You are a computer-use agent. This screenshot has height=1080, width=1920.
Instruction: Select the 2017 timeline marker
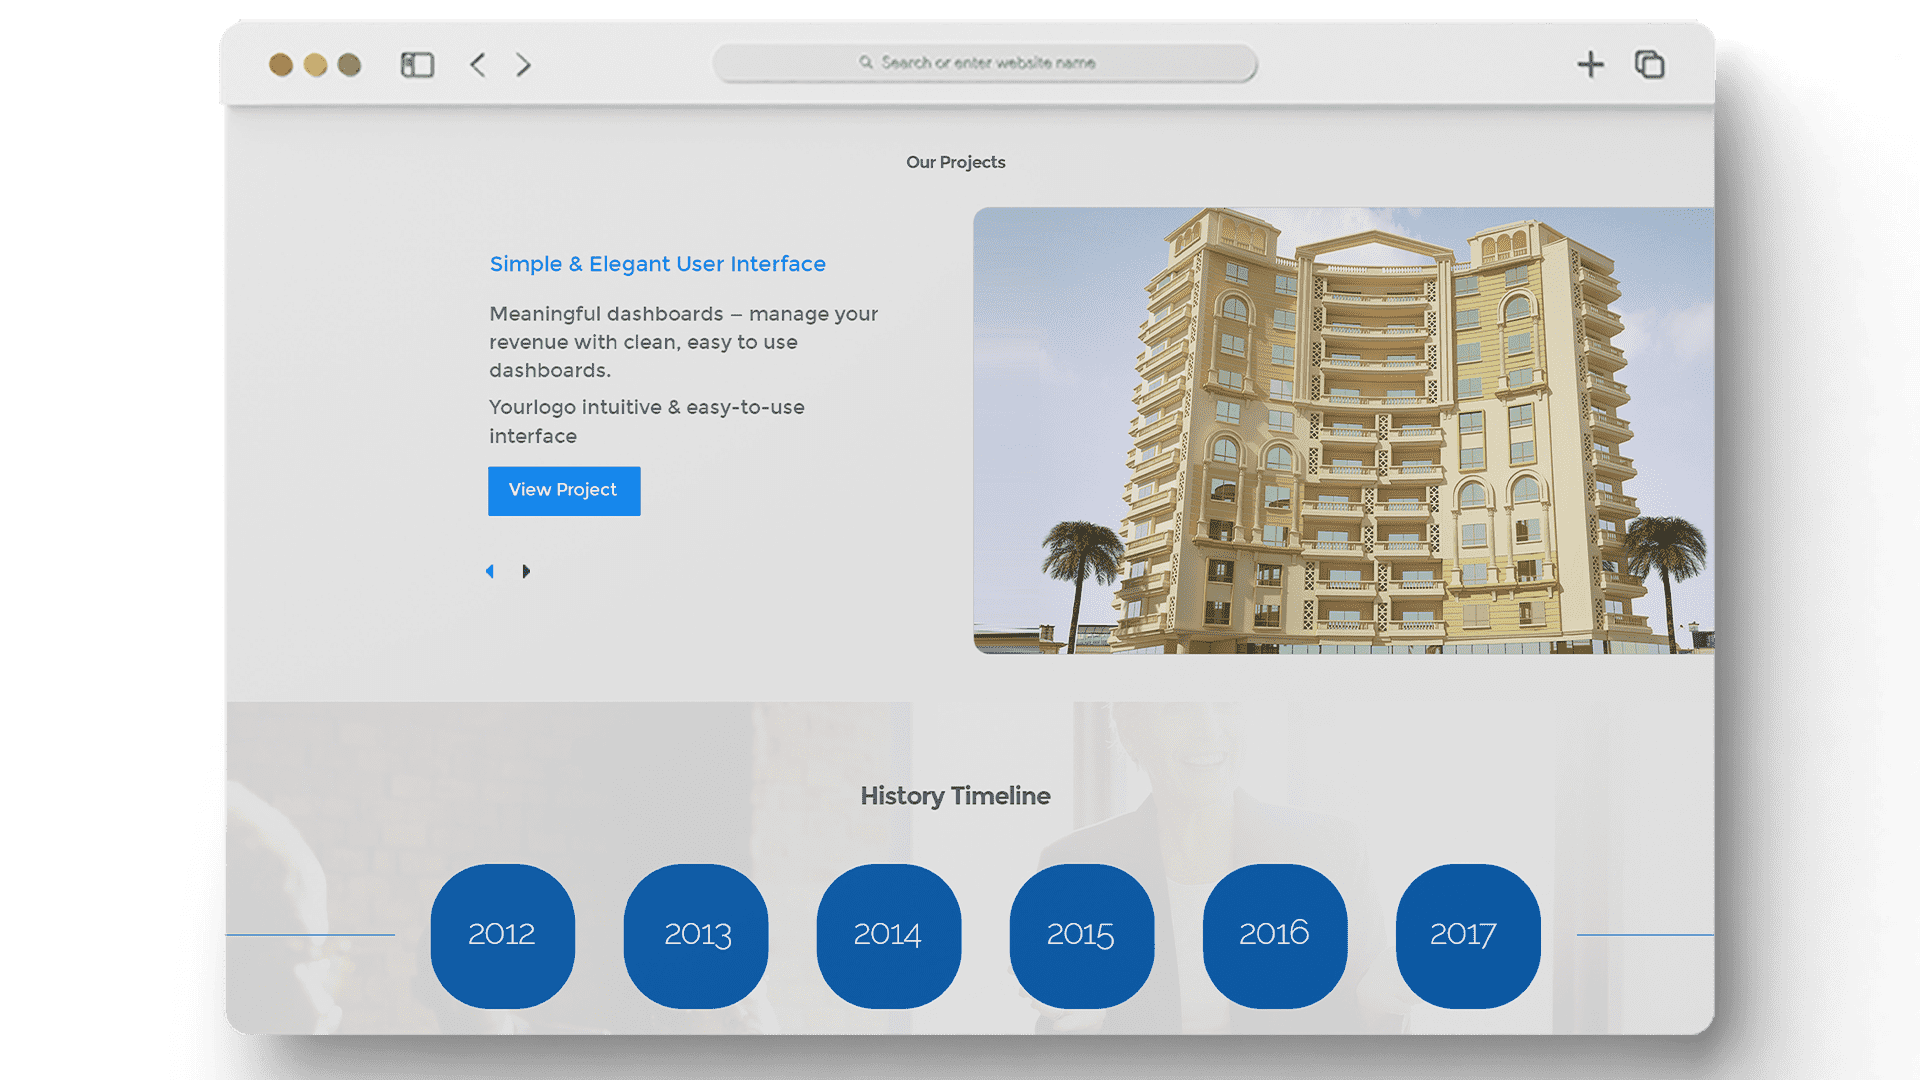coord(1468,936)
